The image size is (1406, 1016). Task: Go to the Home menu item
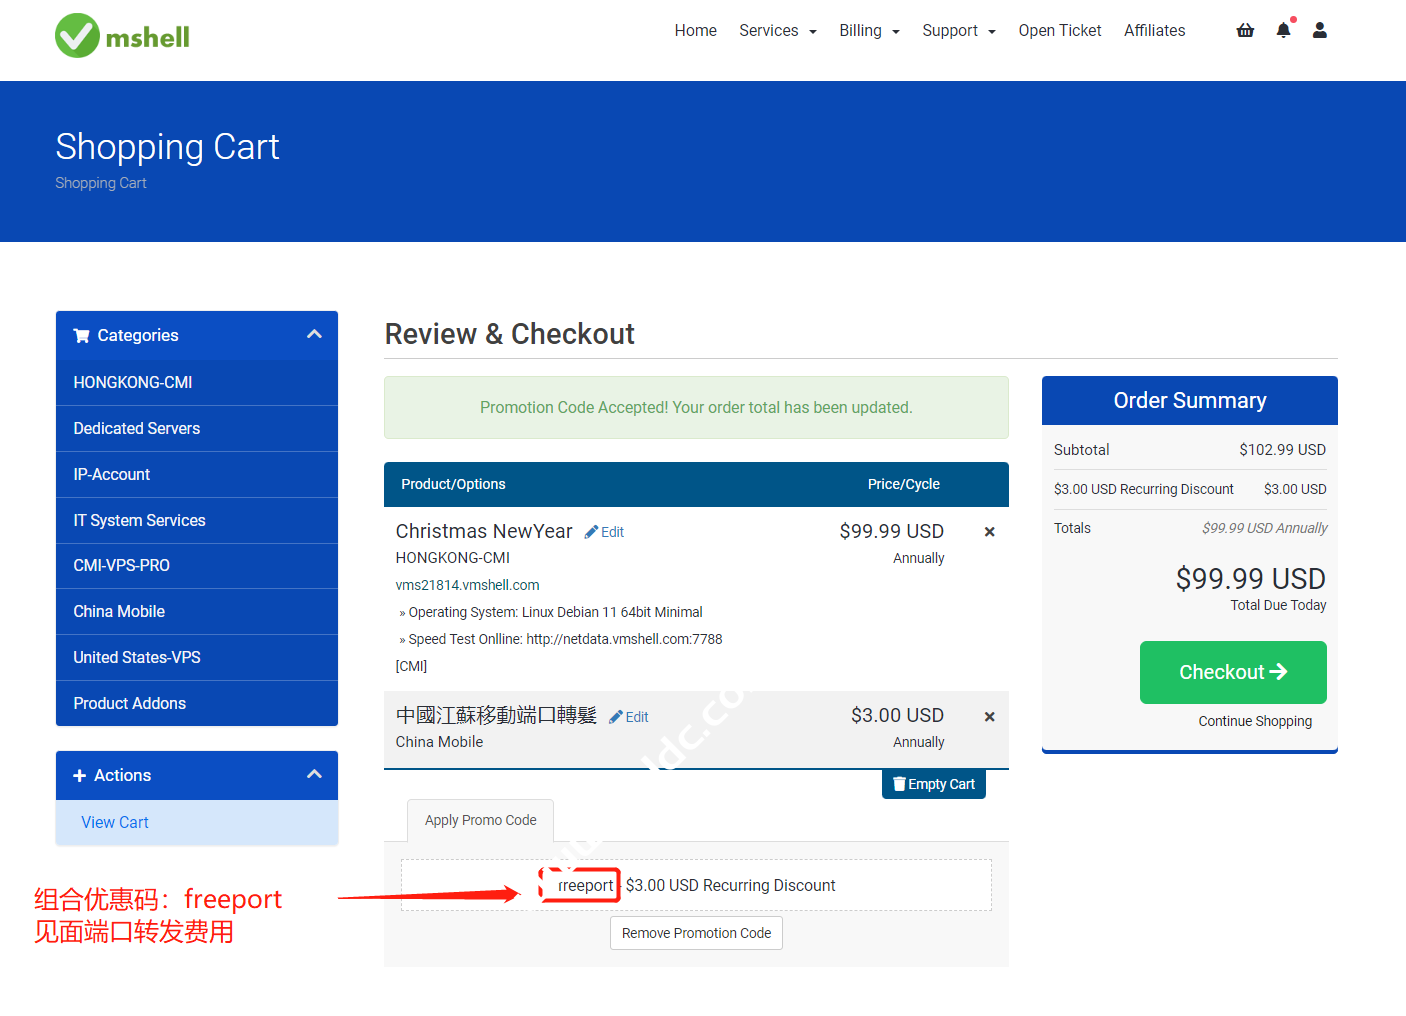(x=695, y=31)
